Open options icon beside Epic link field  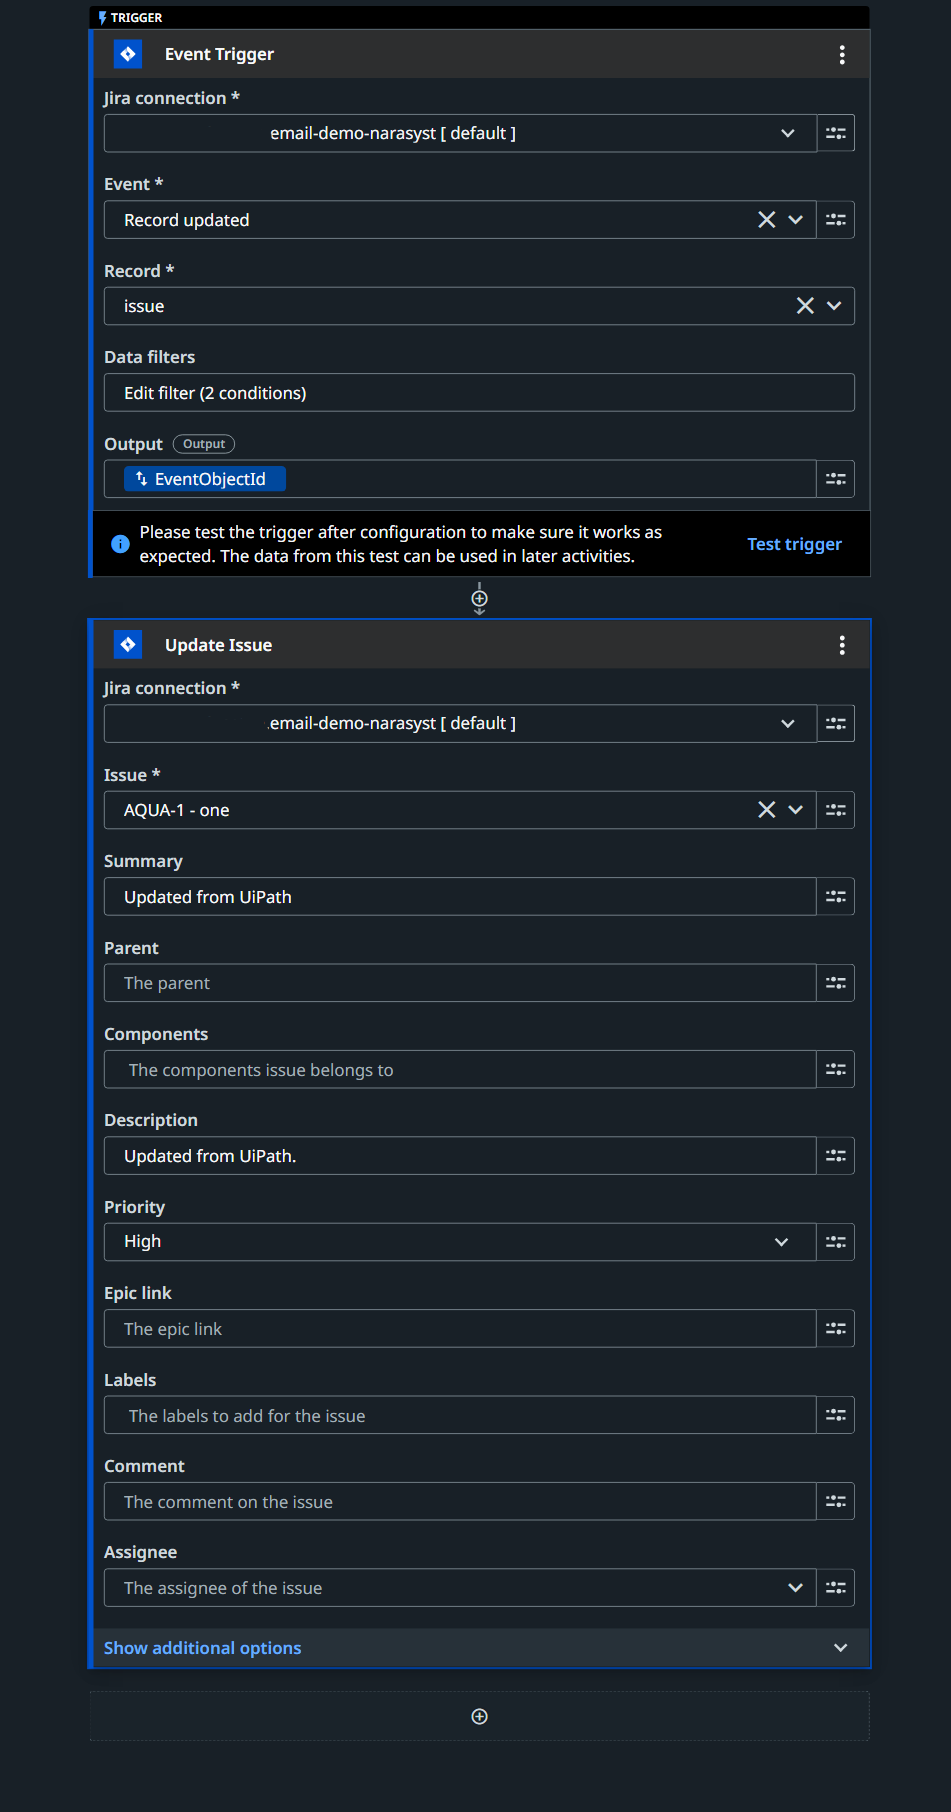[x=836, y=1328]
